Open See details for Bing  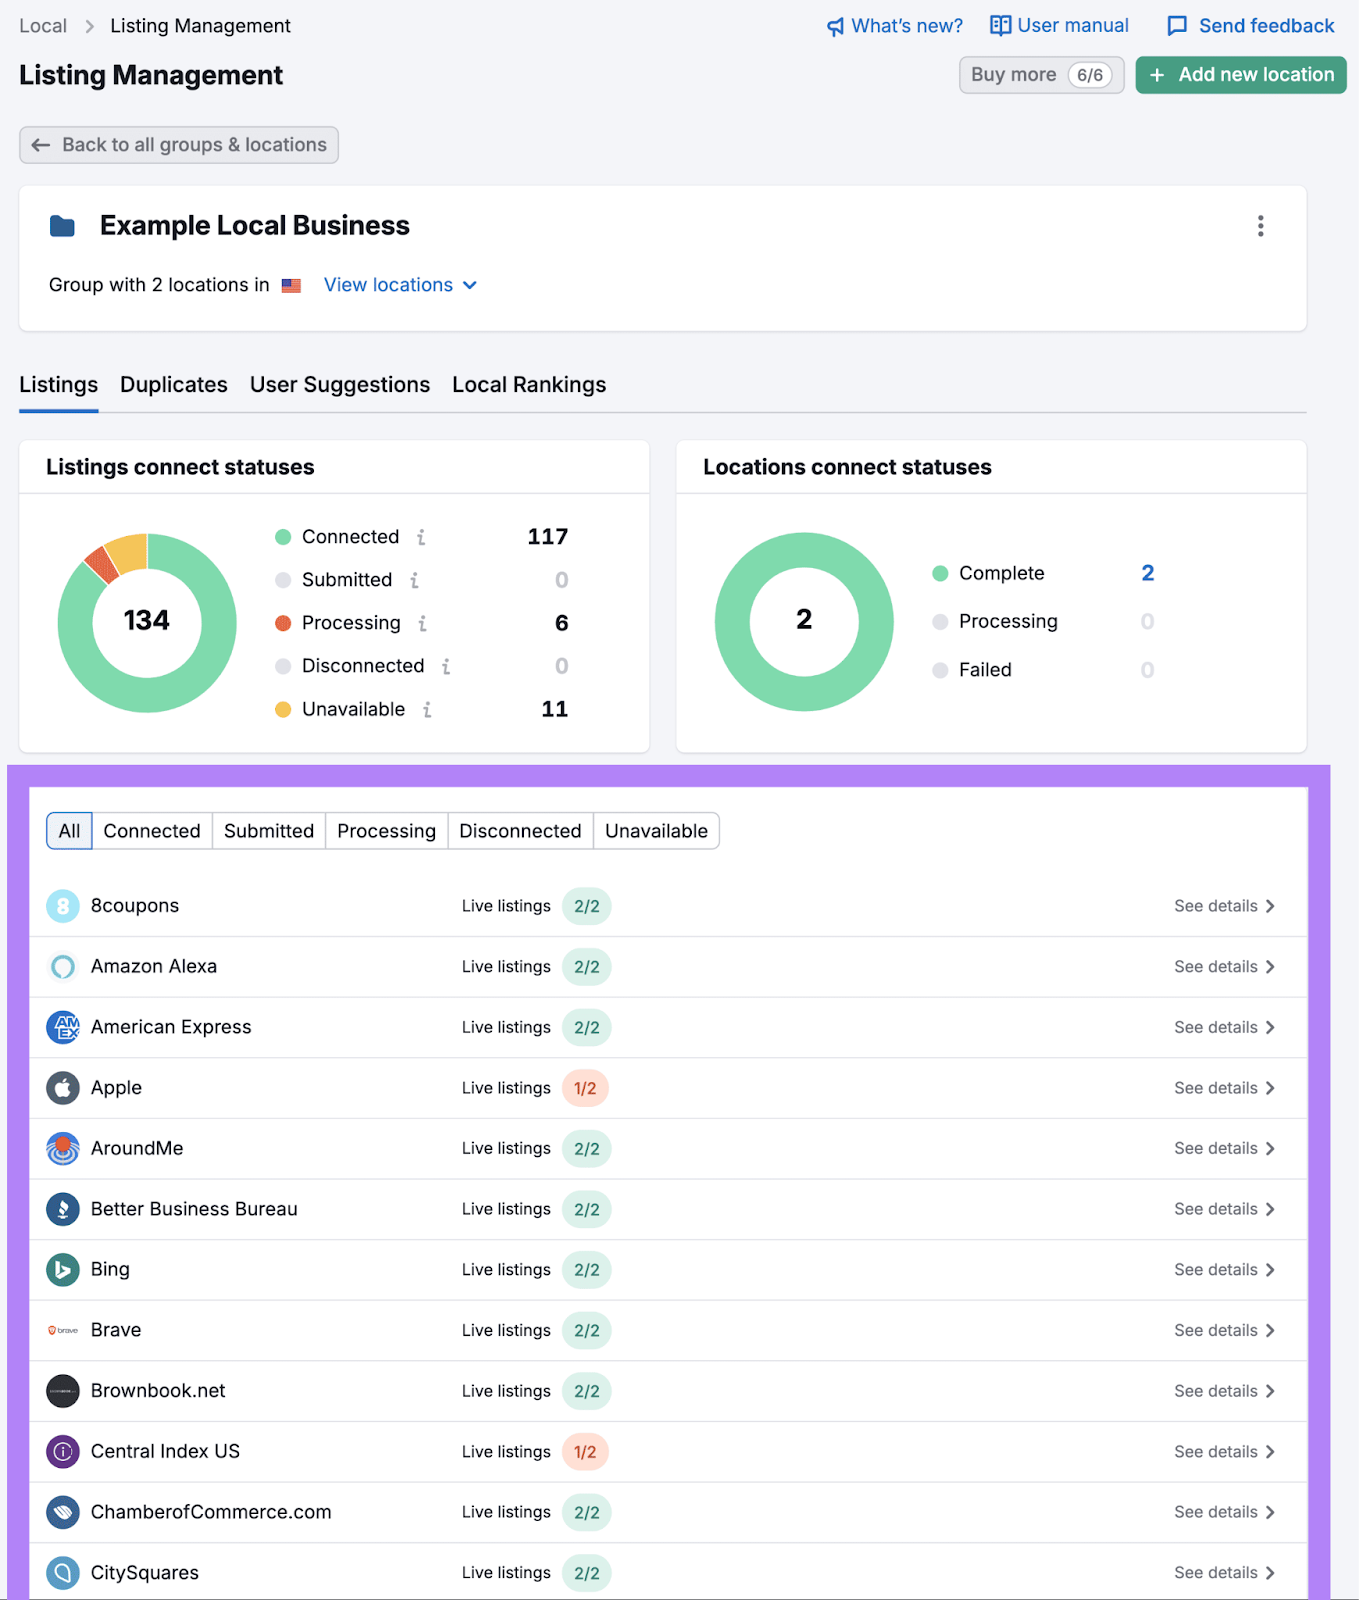coord(1225,1270)
